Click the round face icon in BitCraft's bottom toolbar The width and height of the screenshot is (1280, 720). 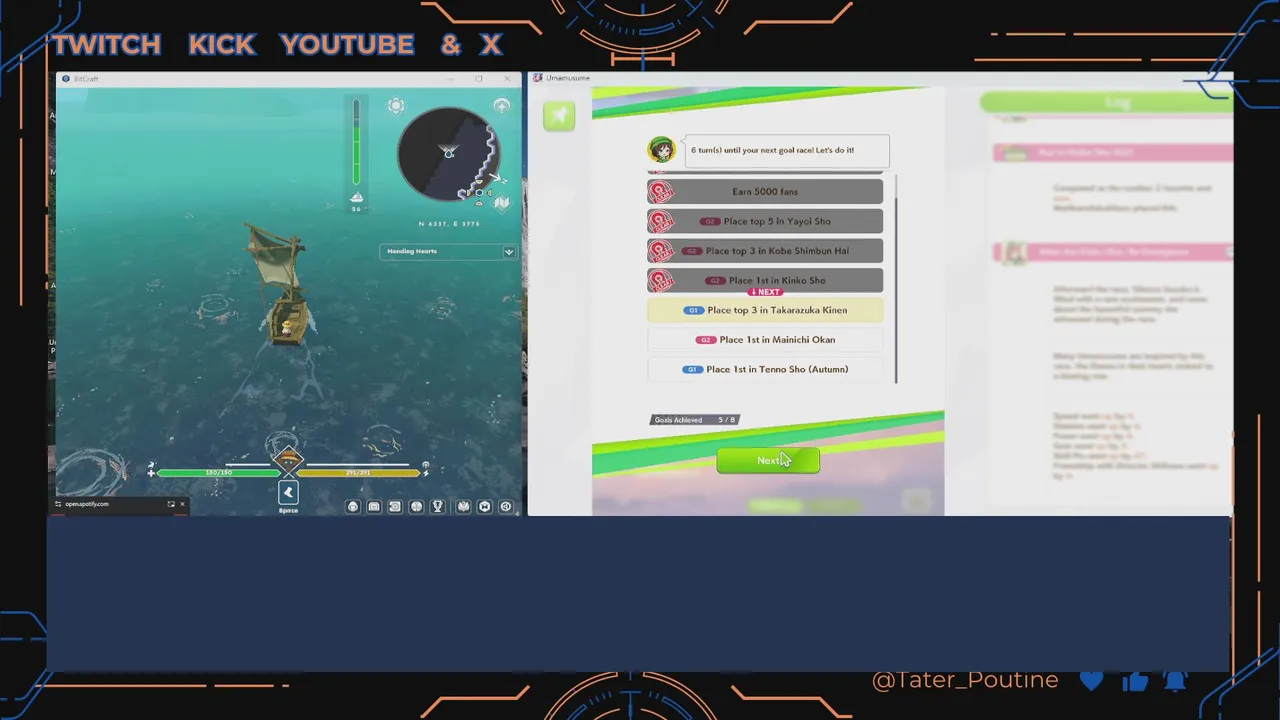point(353,507)
